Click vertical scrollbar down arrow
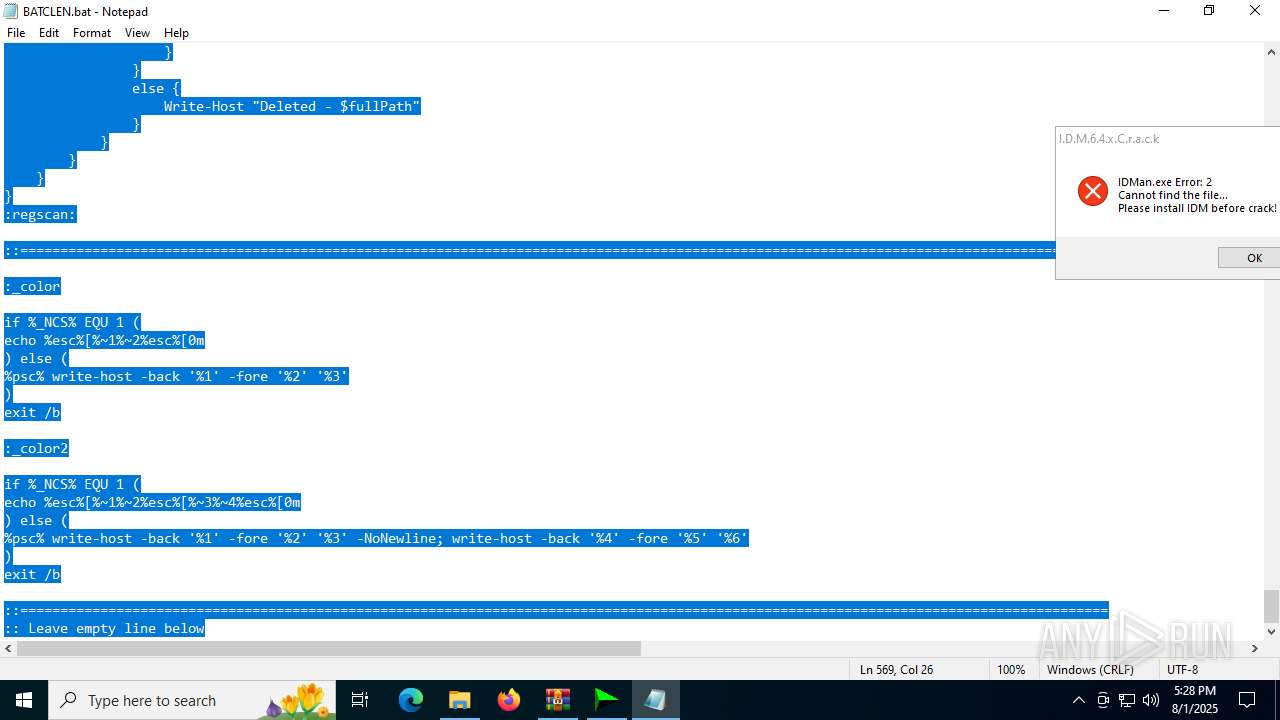Screen dimensions: 1280x720 pyautogui.click(x=1271, y=631)
